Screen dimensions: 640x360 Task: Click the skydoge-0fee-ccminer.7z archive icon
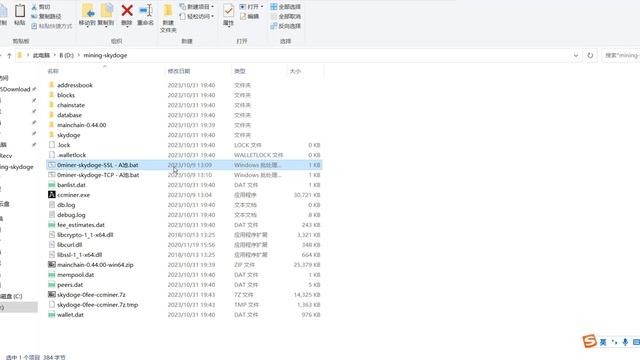point(52,295)
